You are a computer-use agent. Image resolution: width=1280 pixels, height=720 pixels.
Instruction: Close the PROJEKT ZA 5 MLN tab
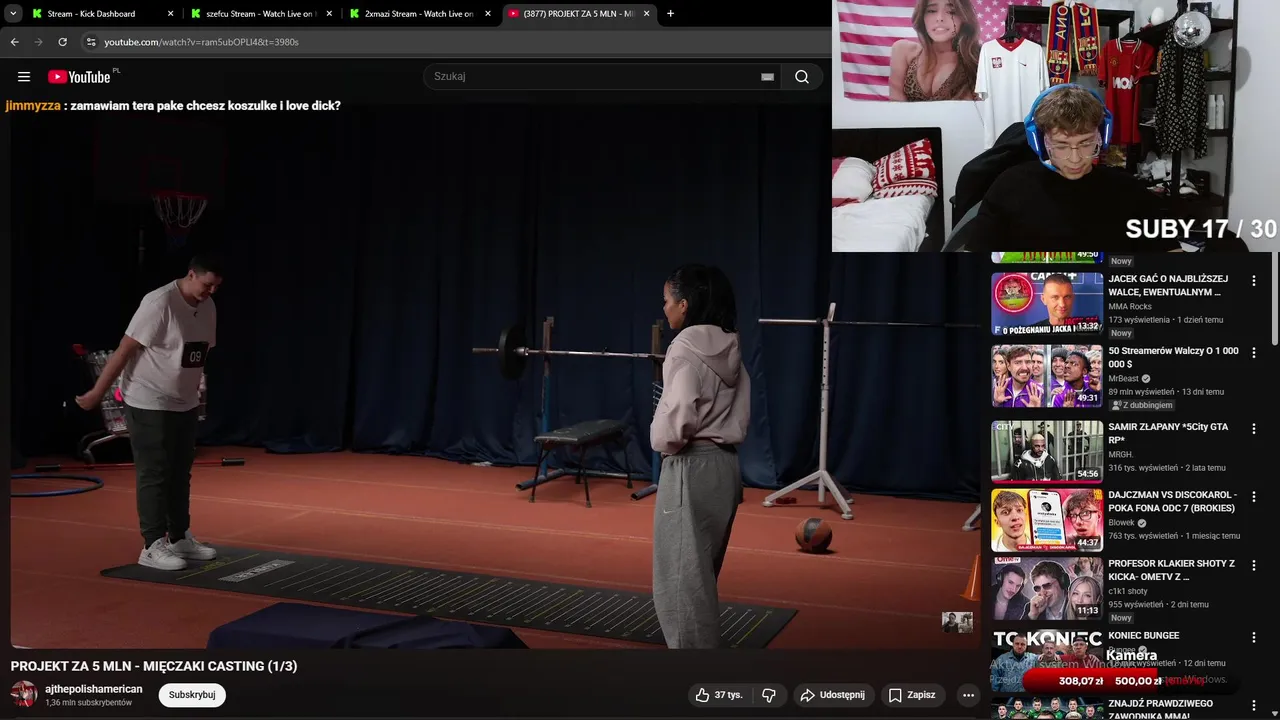click(x=647, y=14)
